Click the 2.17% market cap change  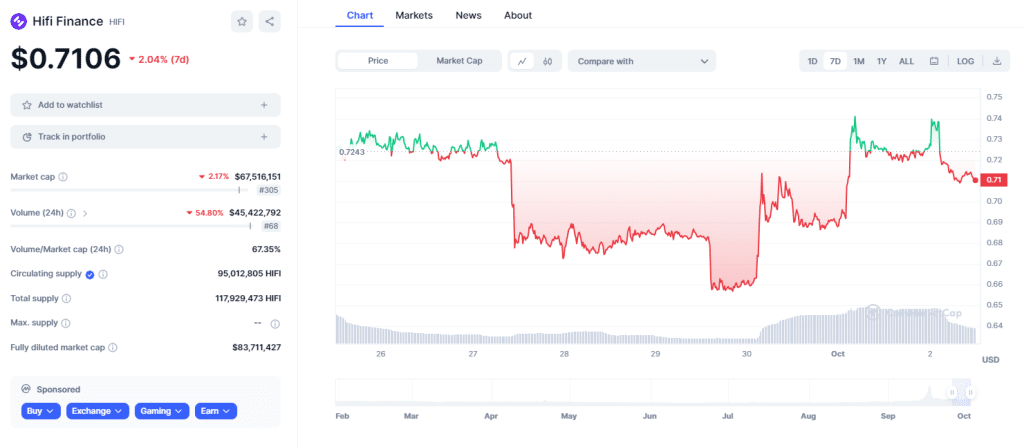tap(214, 176)
